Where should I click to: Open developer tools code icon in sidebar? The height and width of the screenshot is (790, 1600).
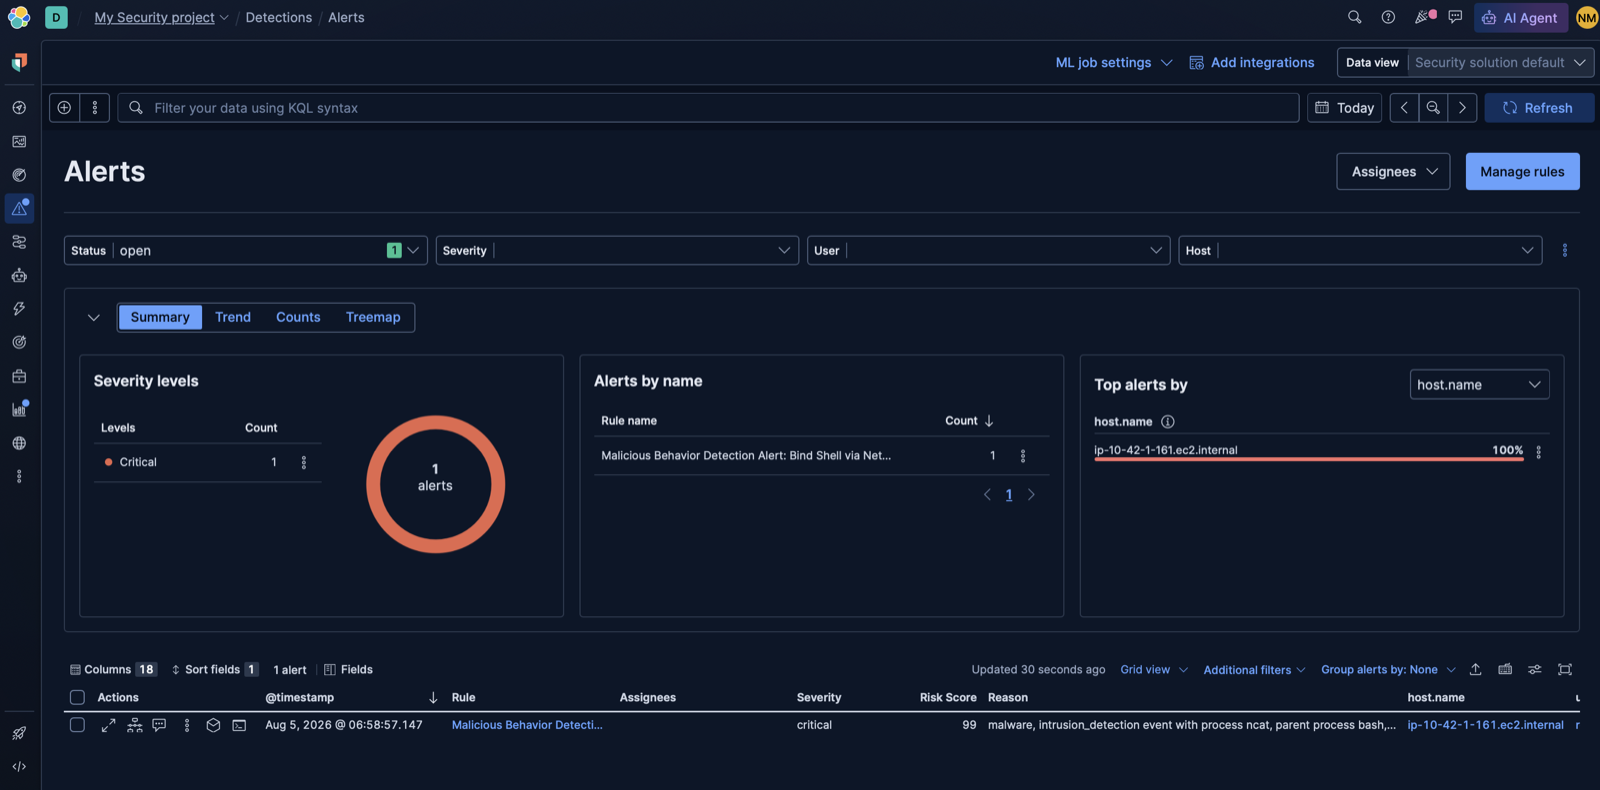(x=19, y=767)
